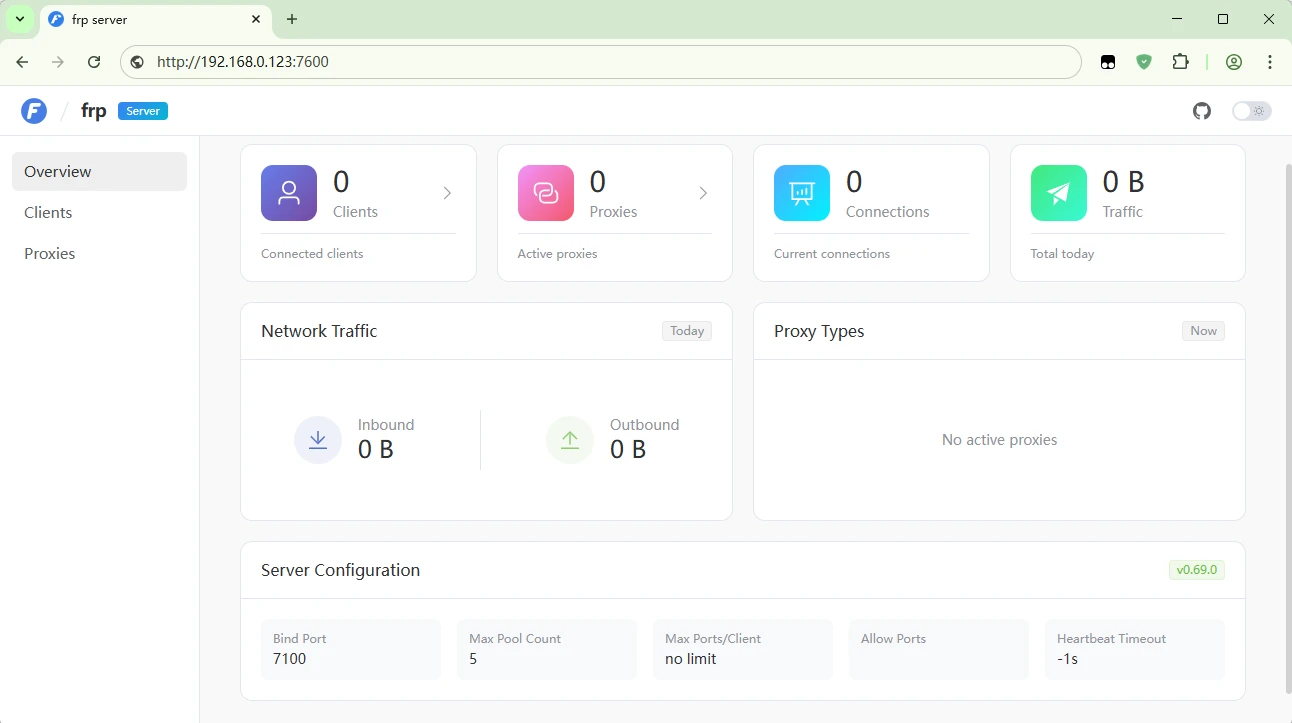
Task: Open the site information icon in address bar
Action: tap(137, 62)
